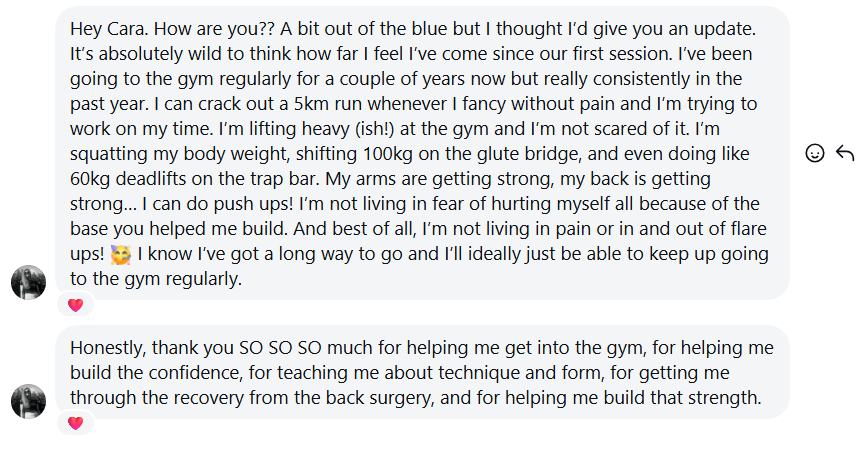The image size is (868, 452).
Task: Click the text "SO SO SO" in second message
Action: 280,348
